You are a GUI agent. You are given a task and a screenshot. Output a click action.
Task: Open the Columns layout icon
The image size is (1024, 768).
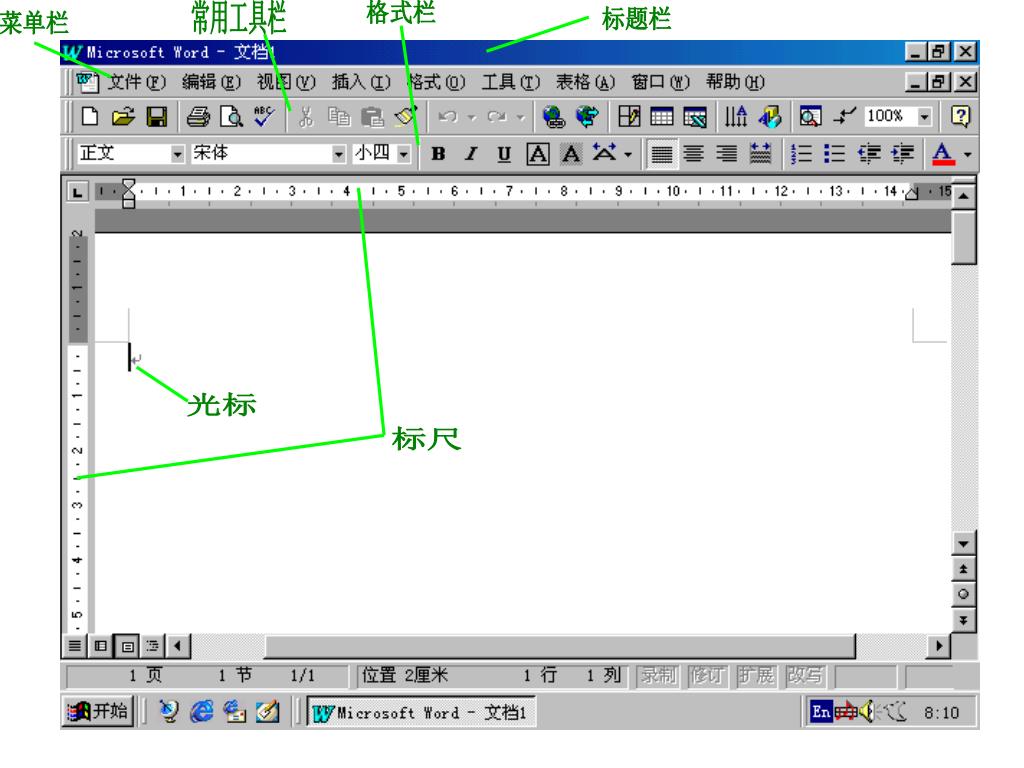pos(736,117)
